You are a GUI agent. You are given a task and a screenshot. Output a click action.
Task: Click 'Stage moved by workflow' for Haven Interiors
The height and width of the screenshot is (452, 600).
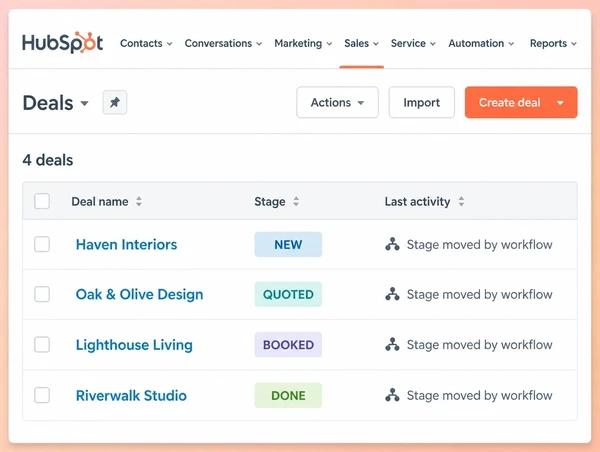479,244
